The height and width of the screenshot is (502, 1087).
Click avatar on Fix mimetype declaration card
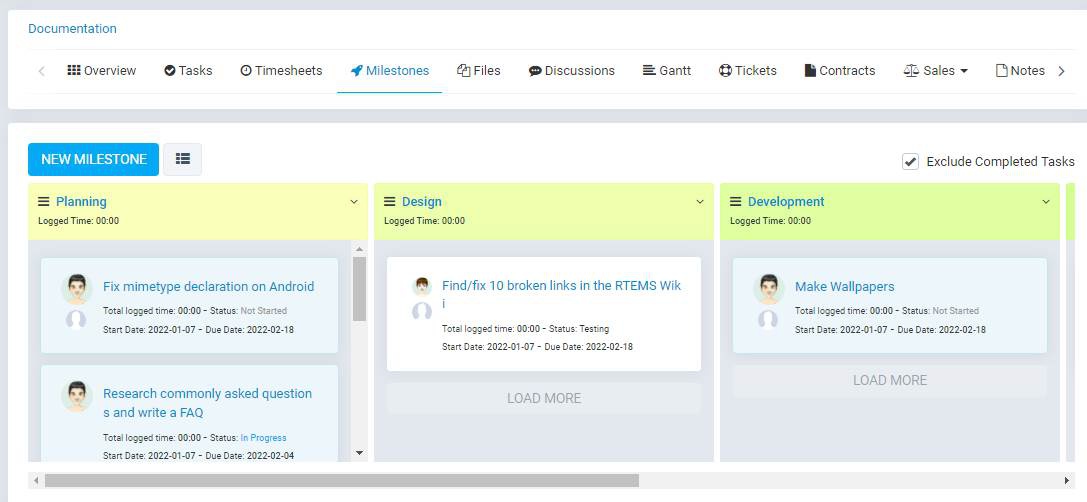[76, 289]
